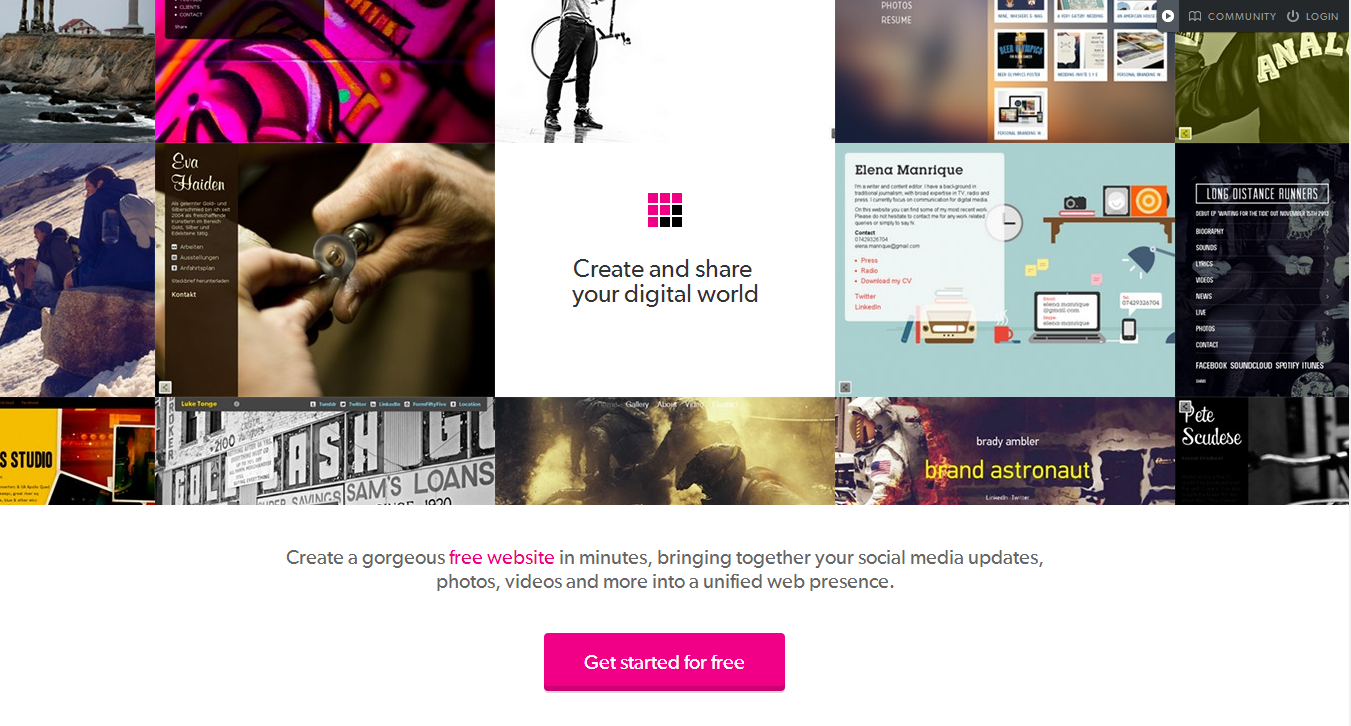Click the Get started for free button

tap(664, 662)
